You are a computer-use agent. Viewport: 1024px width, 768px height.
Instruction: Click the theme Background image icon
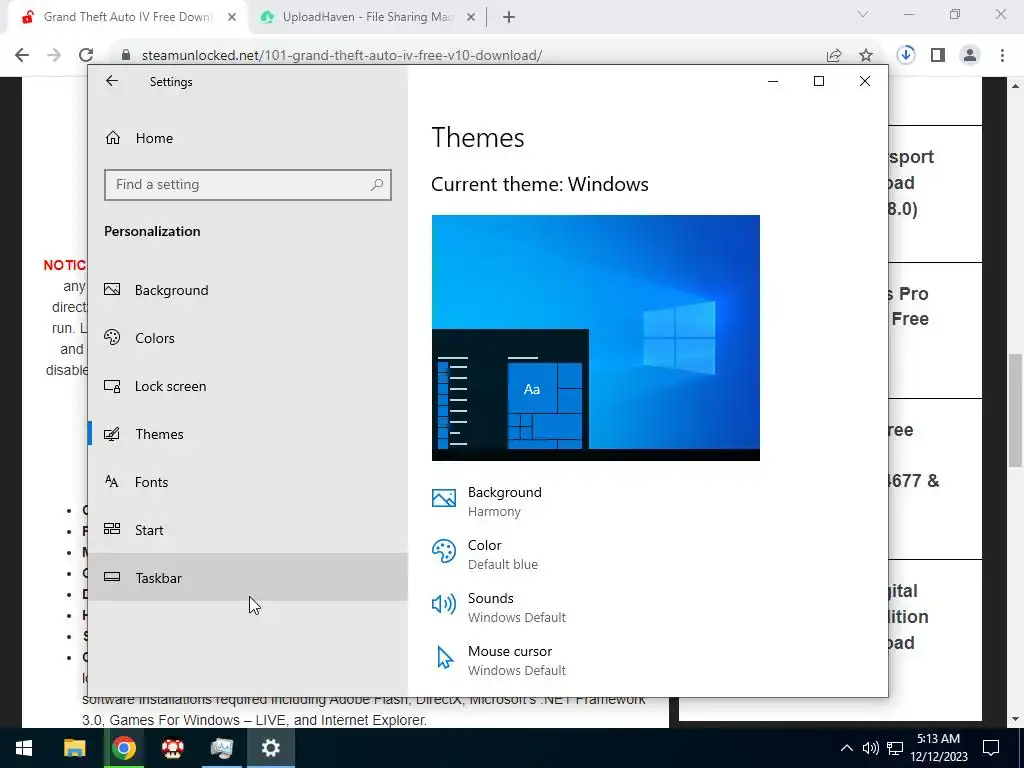[x=444, y=498]
